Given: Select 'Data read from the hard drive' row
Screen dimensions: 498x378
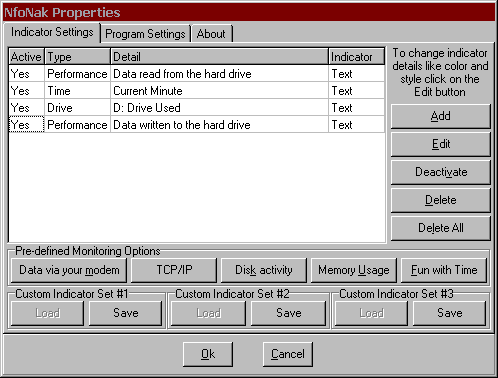Looking at the screenshot, I should pos(197,74).
